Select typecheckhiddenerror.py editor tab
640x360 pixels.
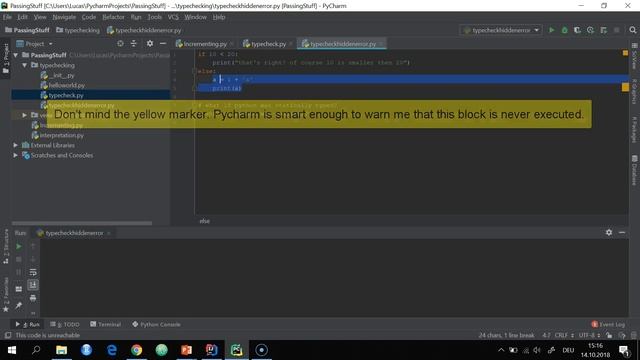pyautogui.click(x=342, y=44)
